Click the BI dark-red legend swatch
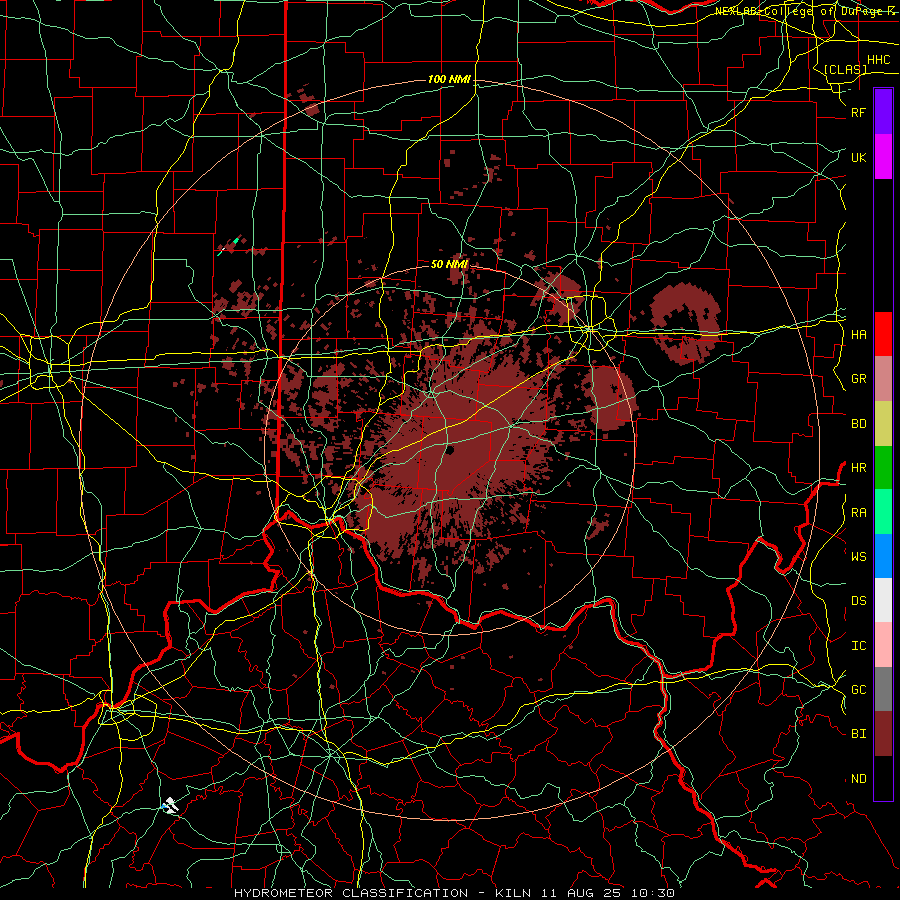Screen dimensions: 900x900 click(883, 734)
